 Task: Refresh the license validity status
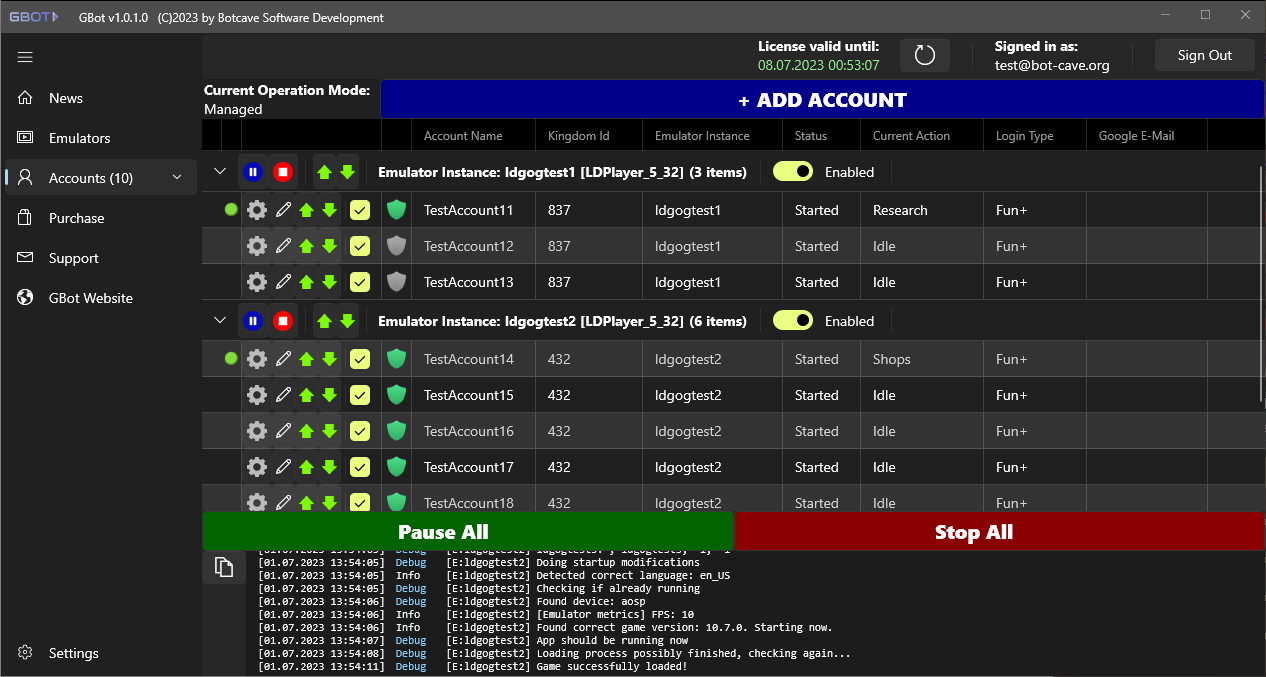click(x=924, y=55)
